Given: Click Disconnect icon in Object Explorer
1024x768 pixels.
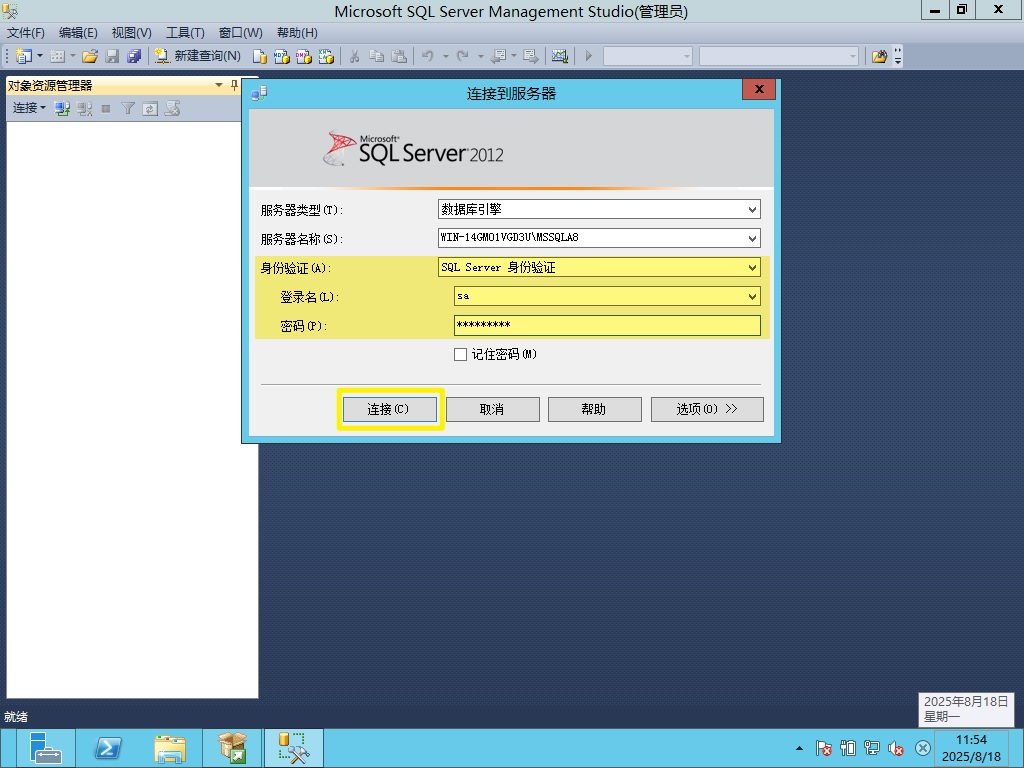Looking at the screenshot, I should coord(84,108).
